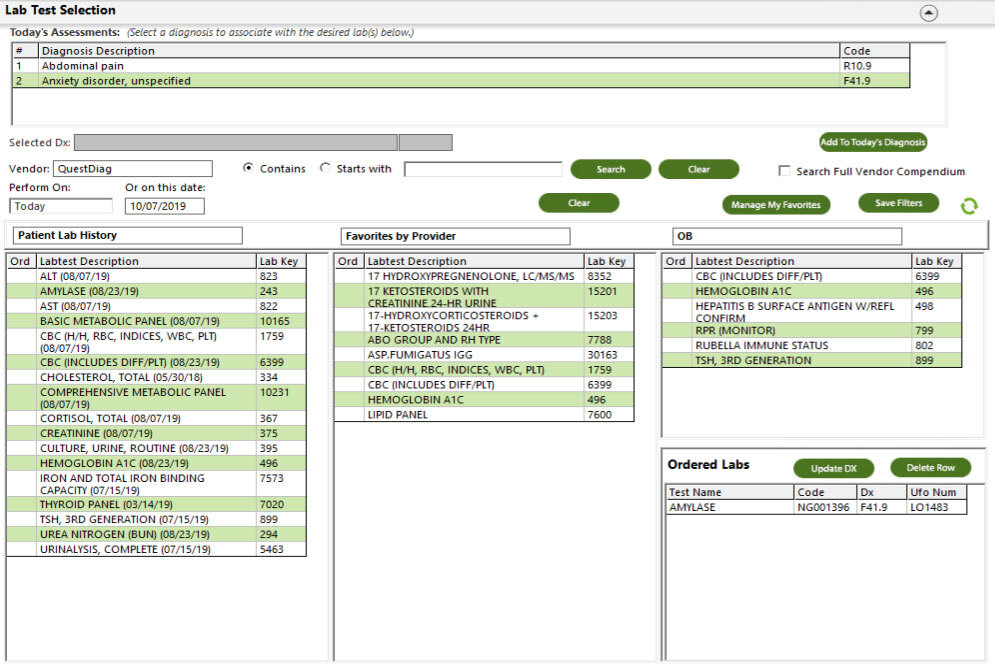Select UREA NITROGEN (BUN) (08/23/19)
The width and height of the screenshot is (995, 666).
tap(156, 534)
